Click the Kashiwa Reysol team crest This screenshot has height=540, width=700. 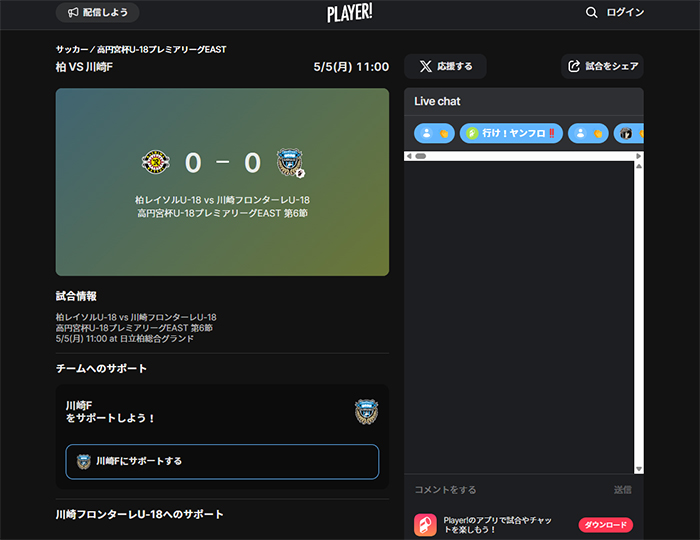point(155,162)
